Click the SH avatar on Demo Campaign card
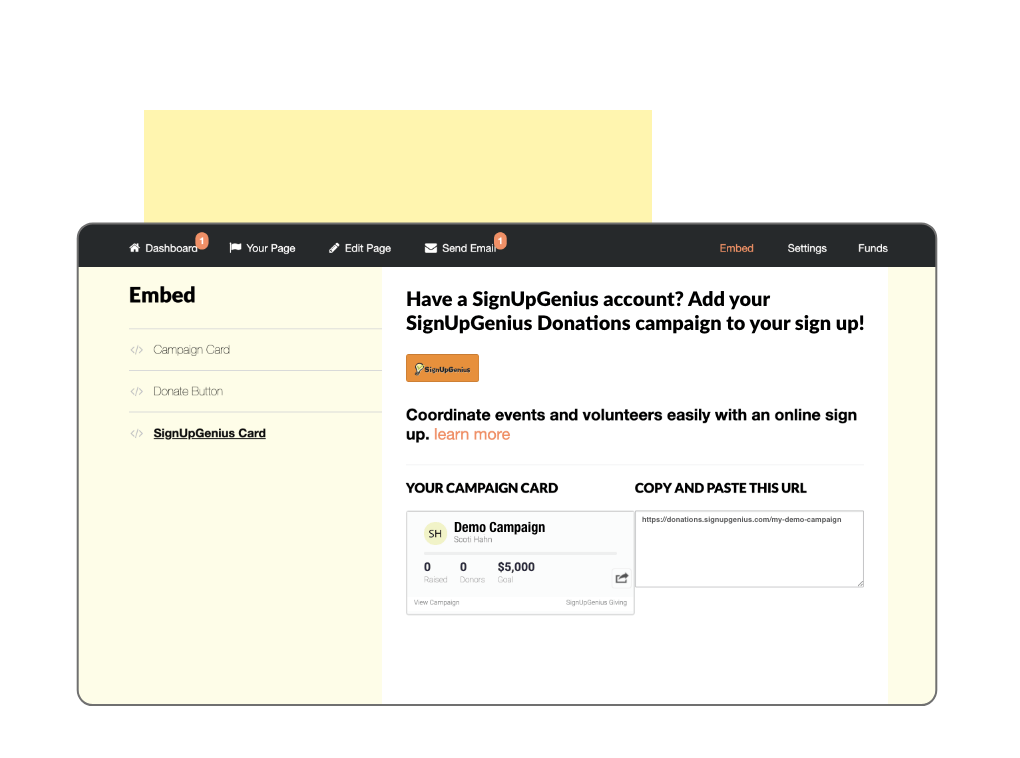Screen dimensions: 1020x758 (x=435, y=534)
